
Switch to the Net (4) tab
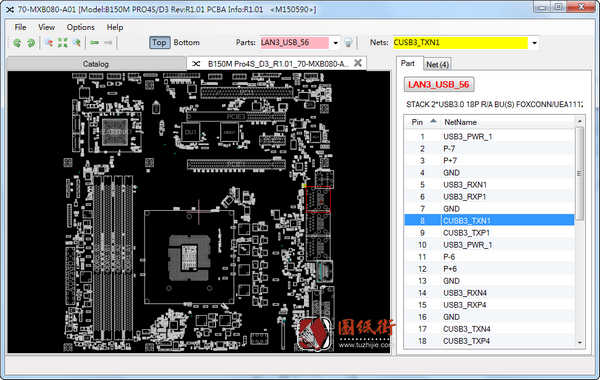437,64
